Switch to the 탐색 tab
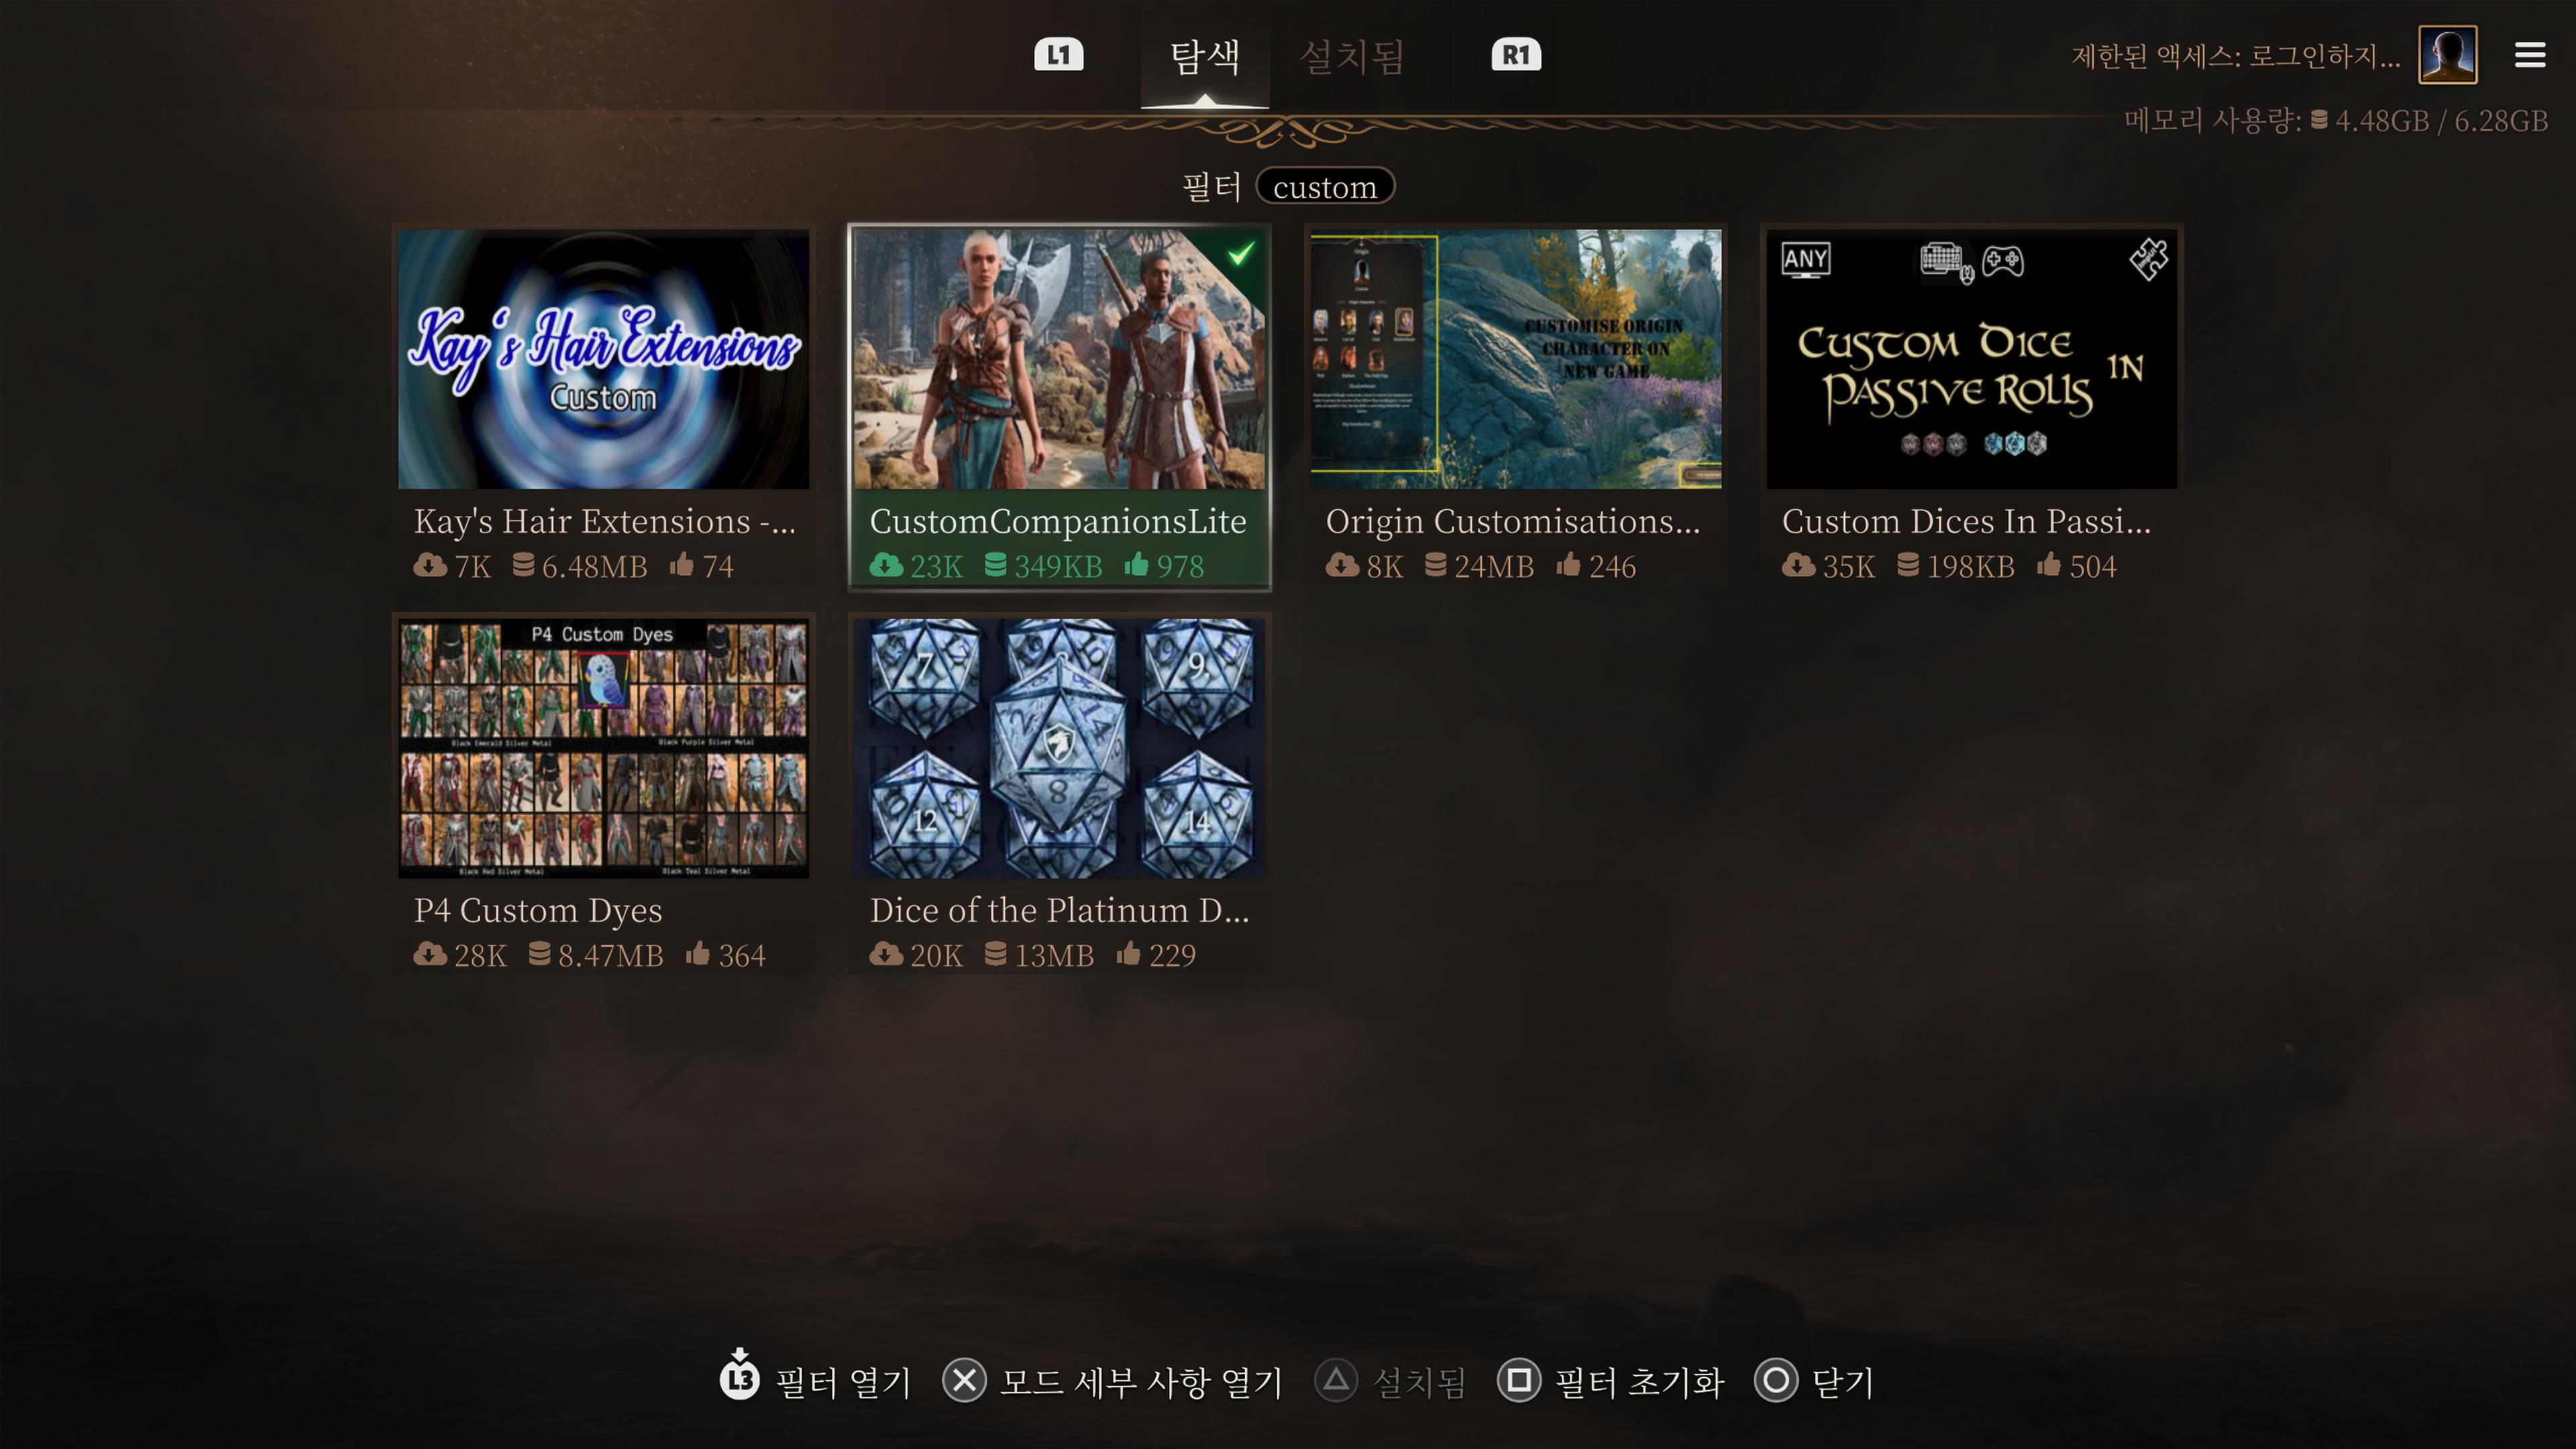 tap(1205, 57)
